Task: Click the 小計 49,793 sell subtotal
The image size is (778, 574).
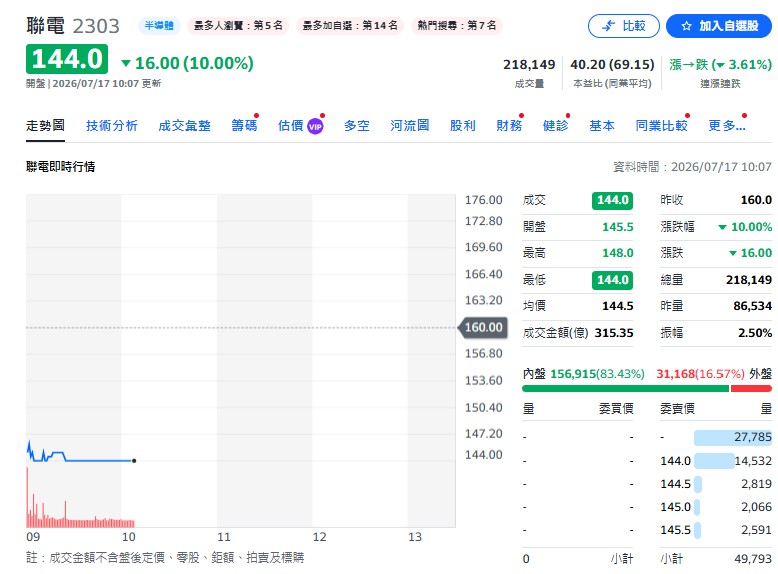Action: pyautogui.click(x=716, y=559)
